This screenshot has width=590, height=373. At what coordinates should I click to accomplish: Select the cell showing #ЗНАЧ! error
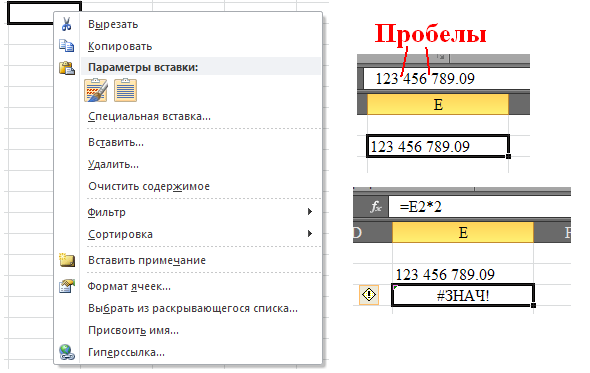(x=463, y=295)
